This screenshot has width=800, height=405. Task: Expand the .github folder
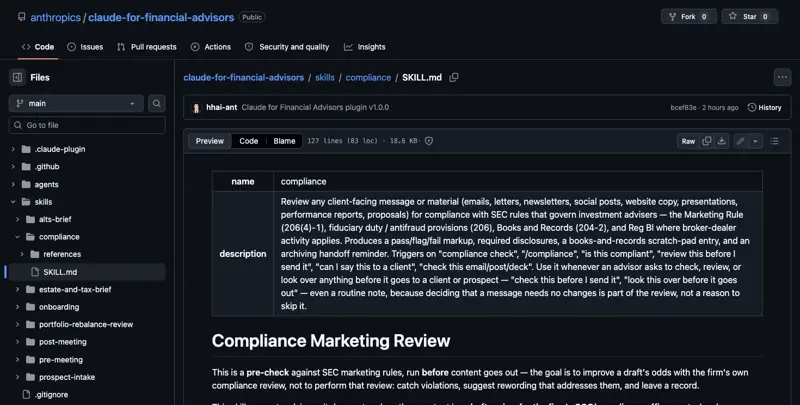[x=13, y=167]
